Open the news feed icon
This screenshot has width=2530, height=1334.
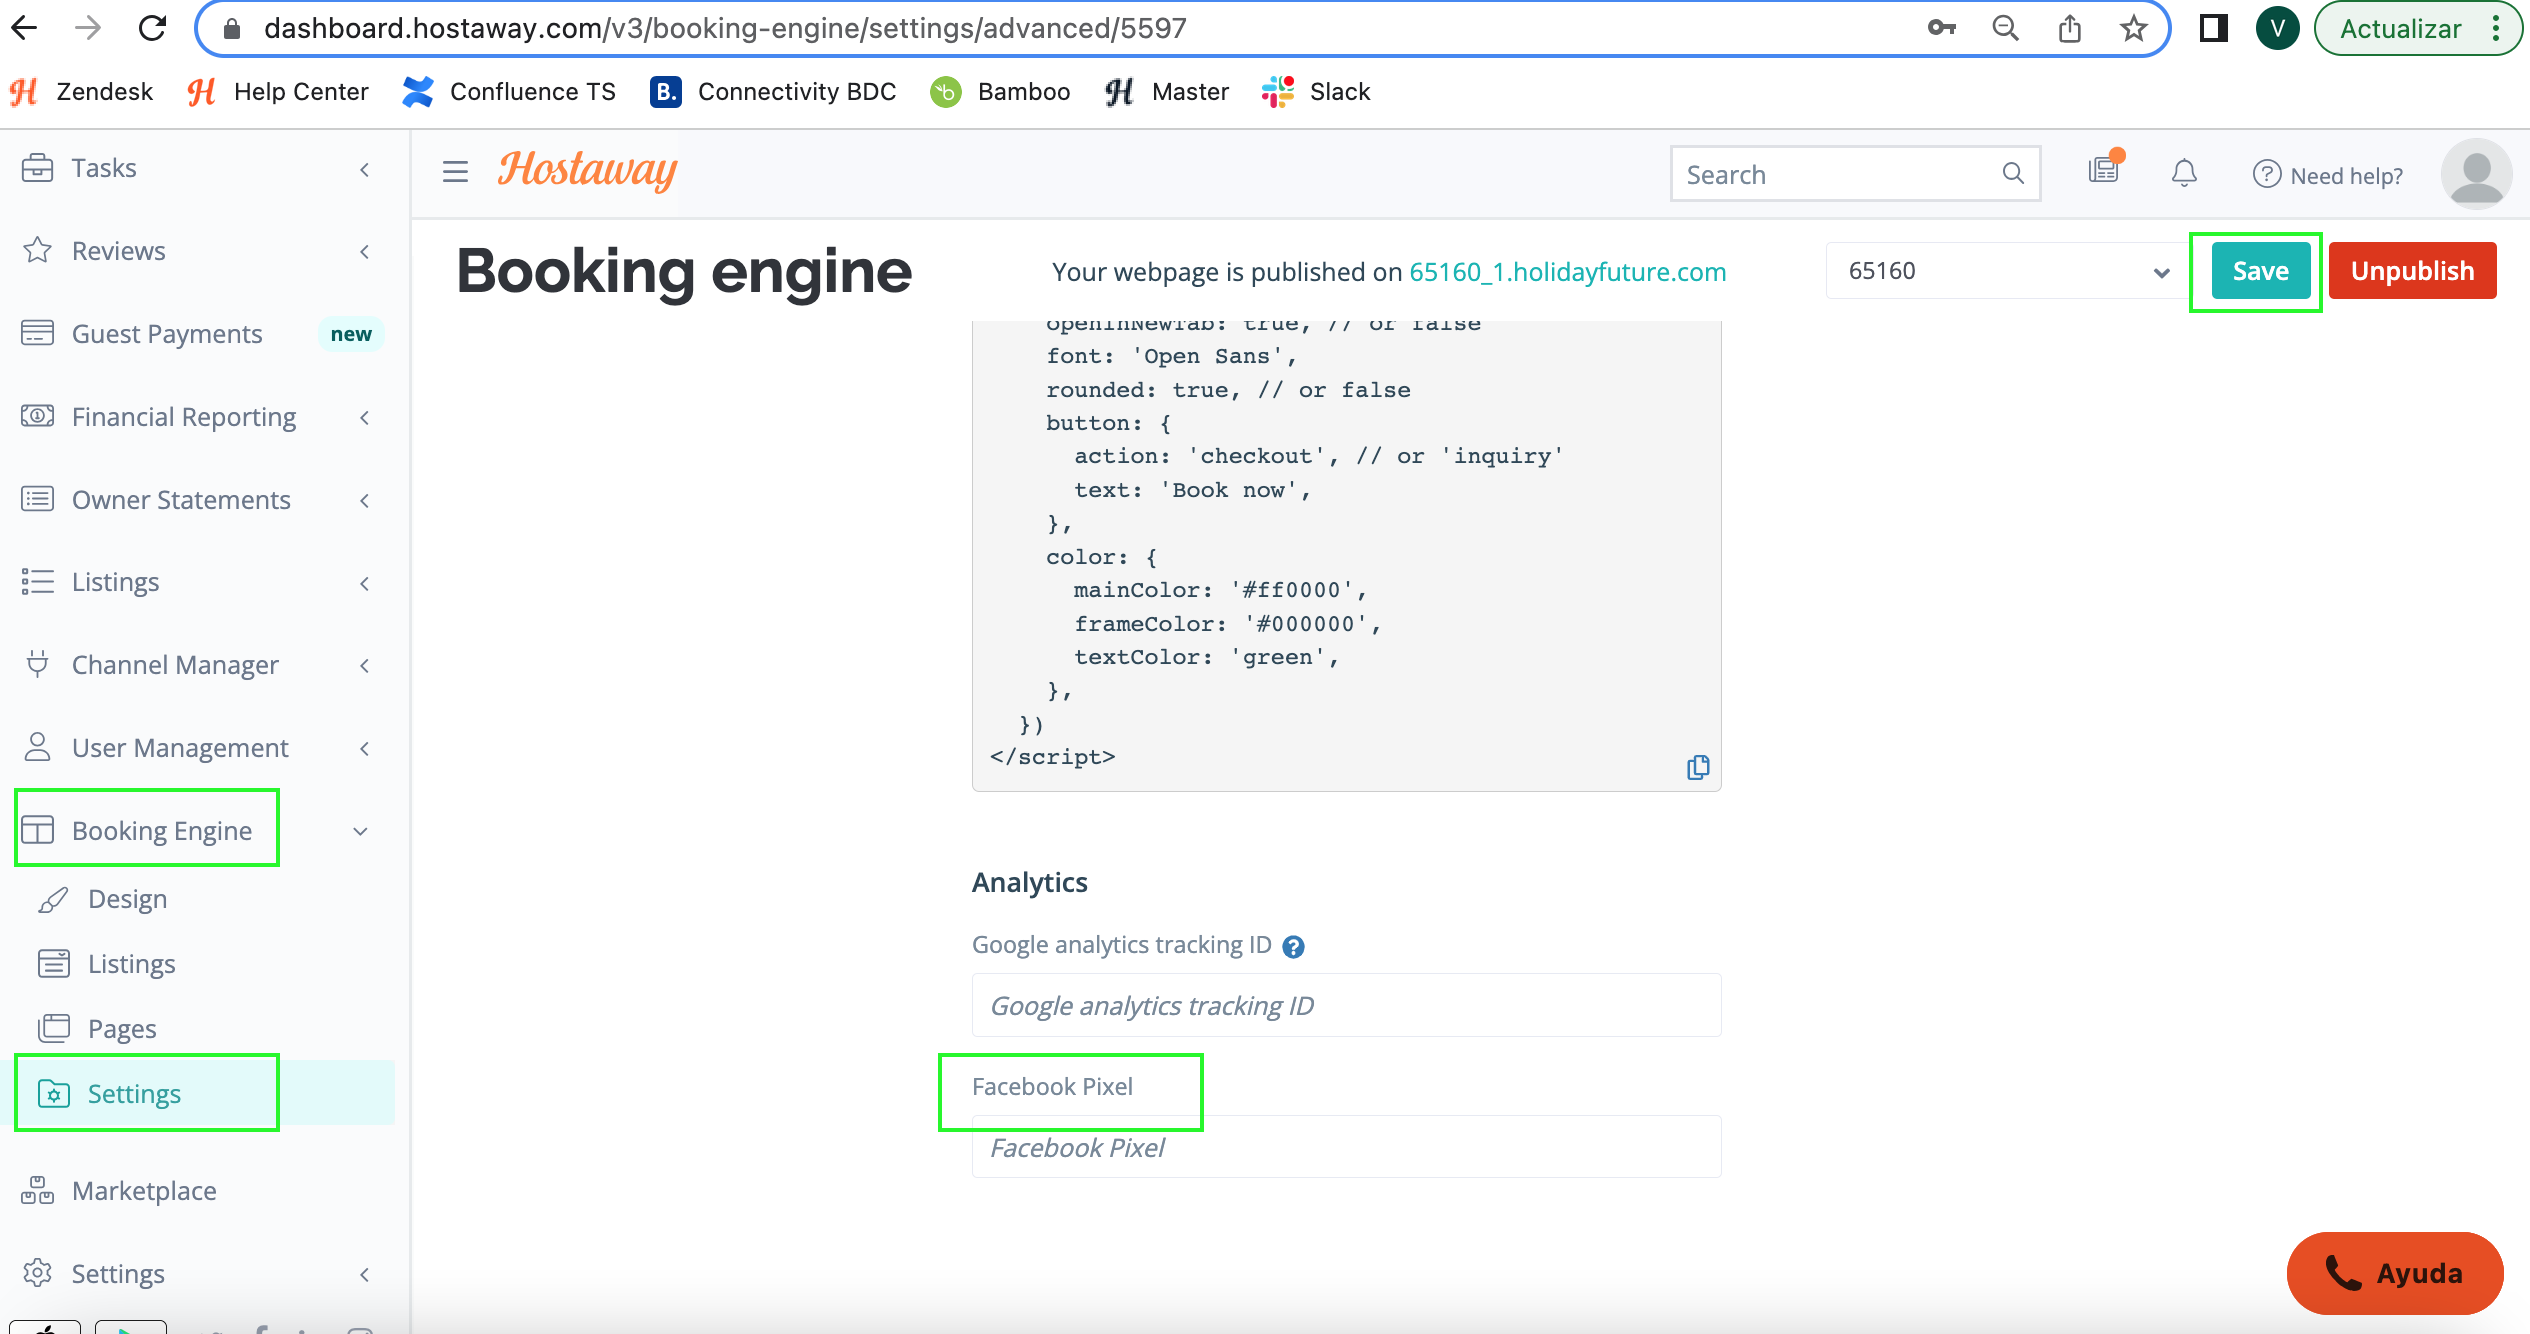click(x=2103, y=171)
